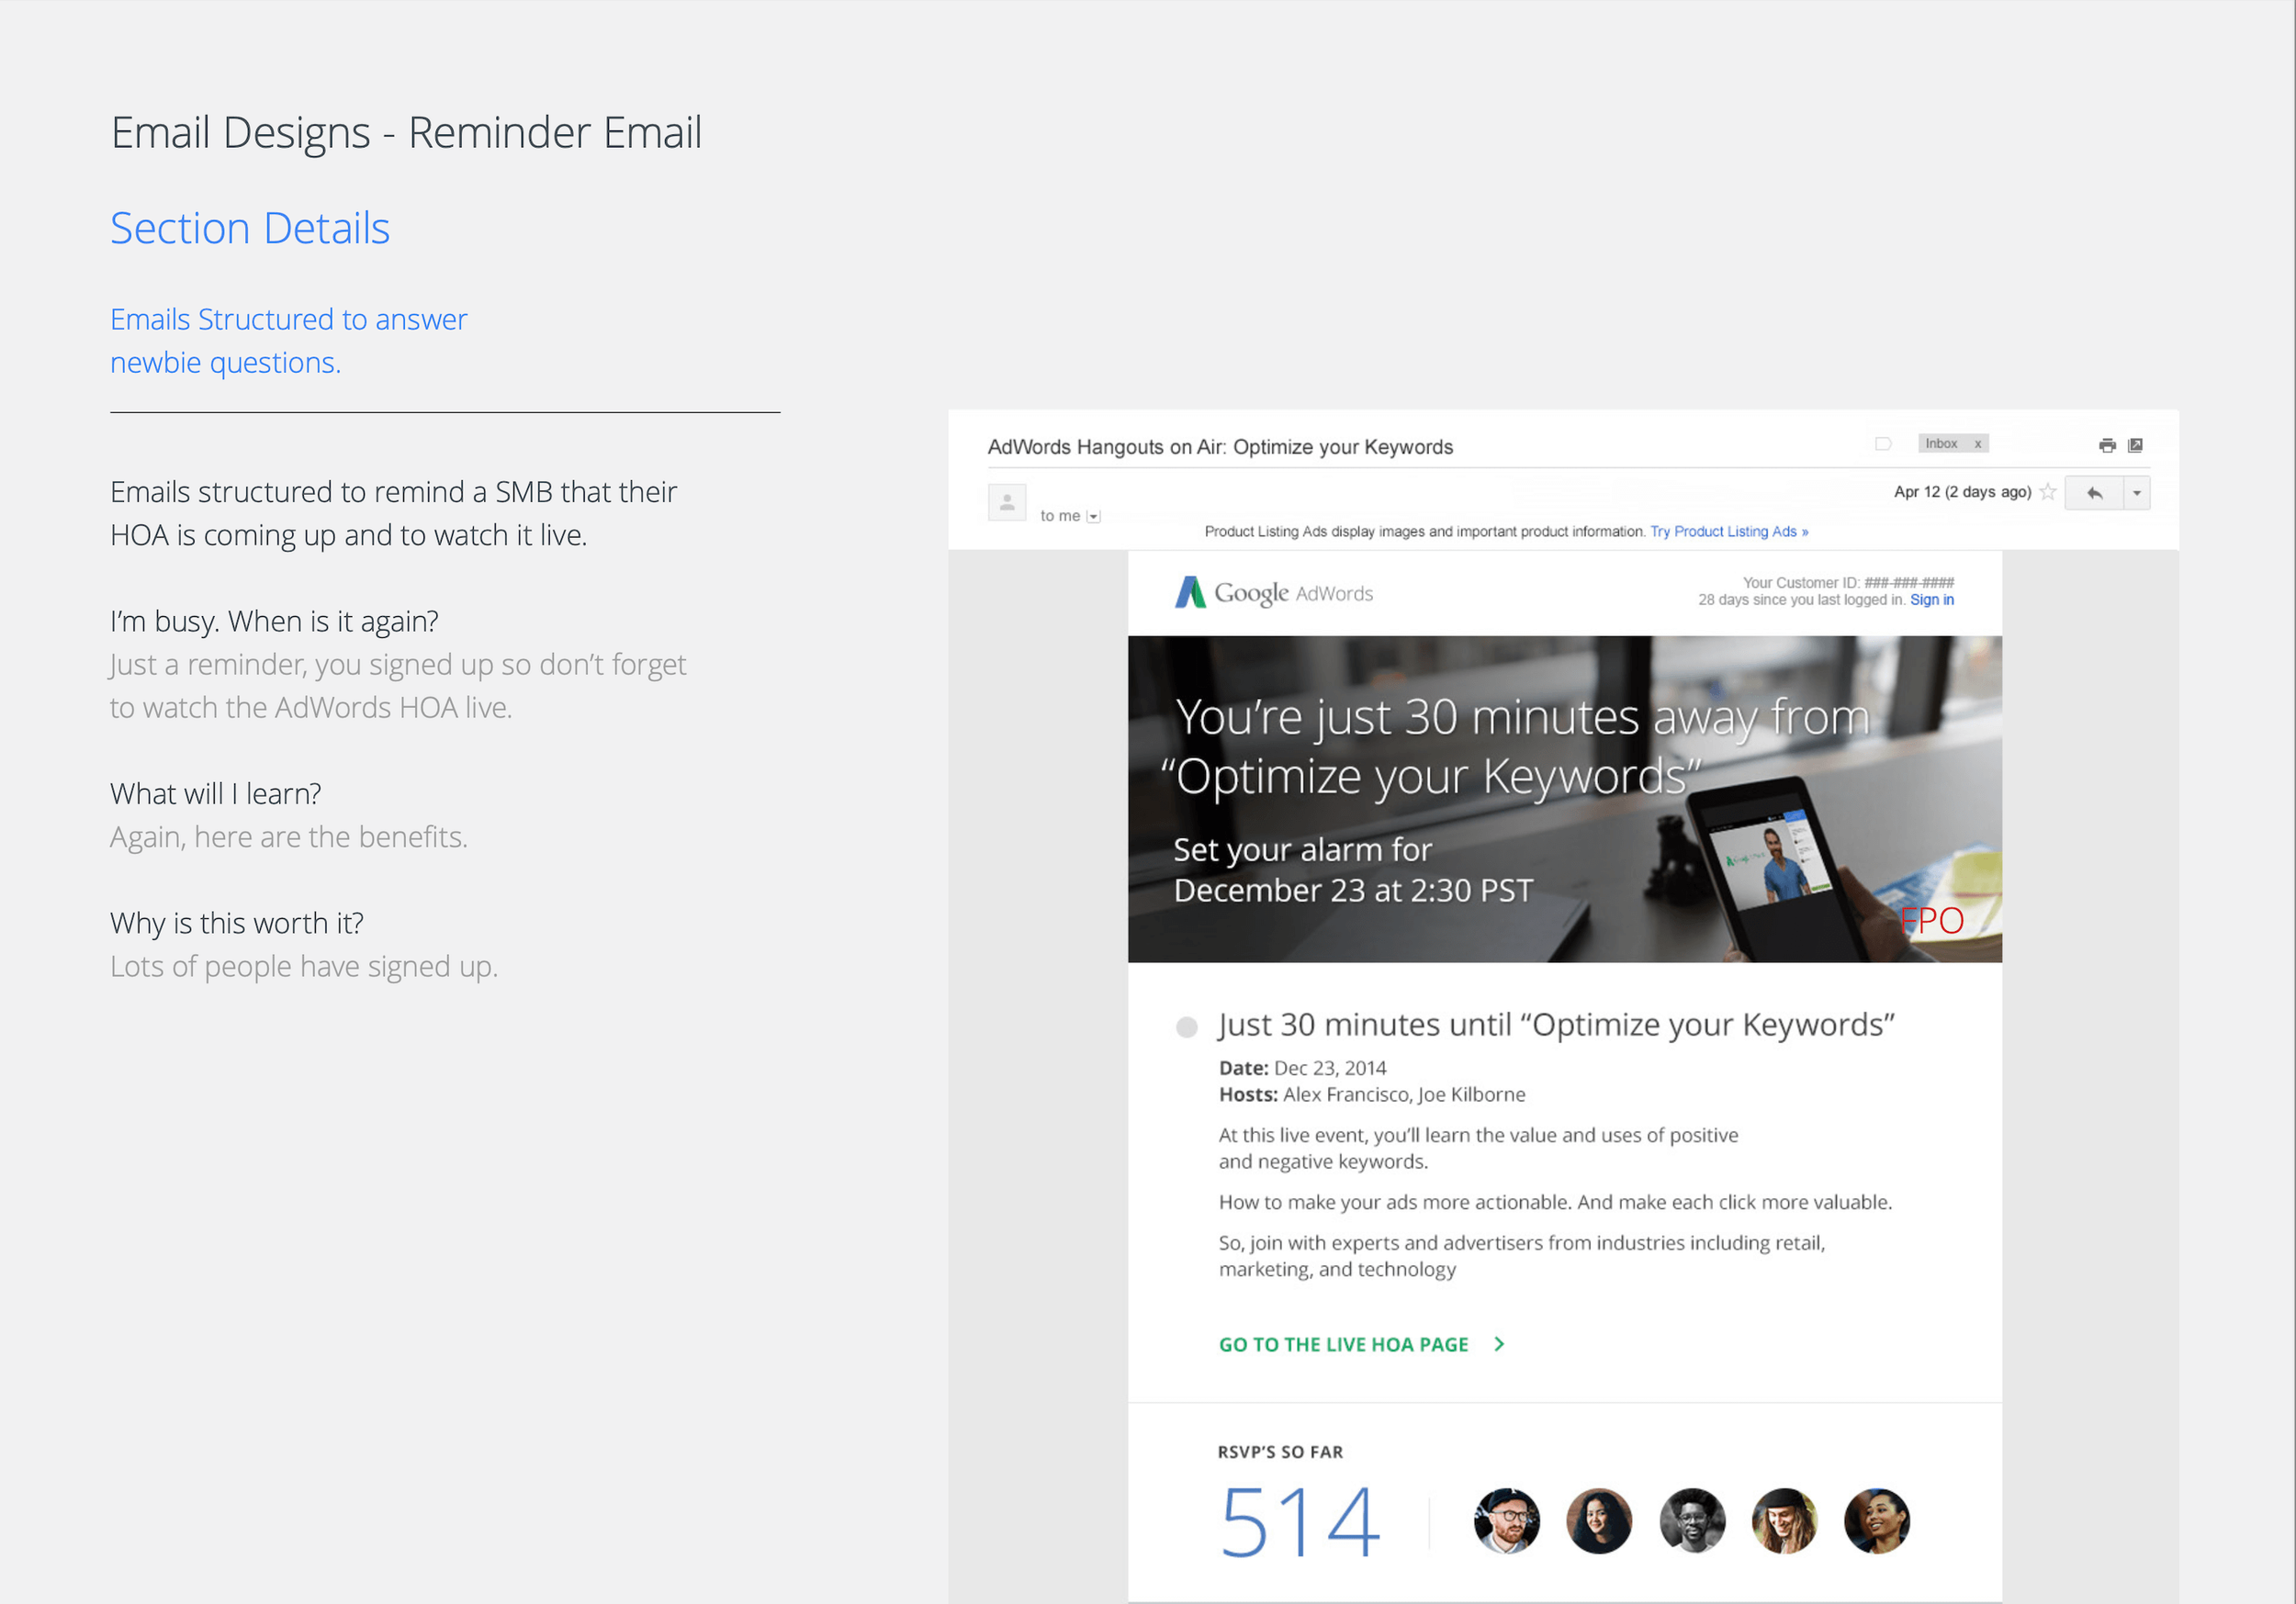Star the Apr 12 email

point(2047,492)
